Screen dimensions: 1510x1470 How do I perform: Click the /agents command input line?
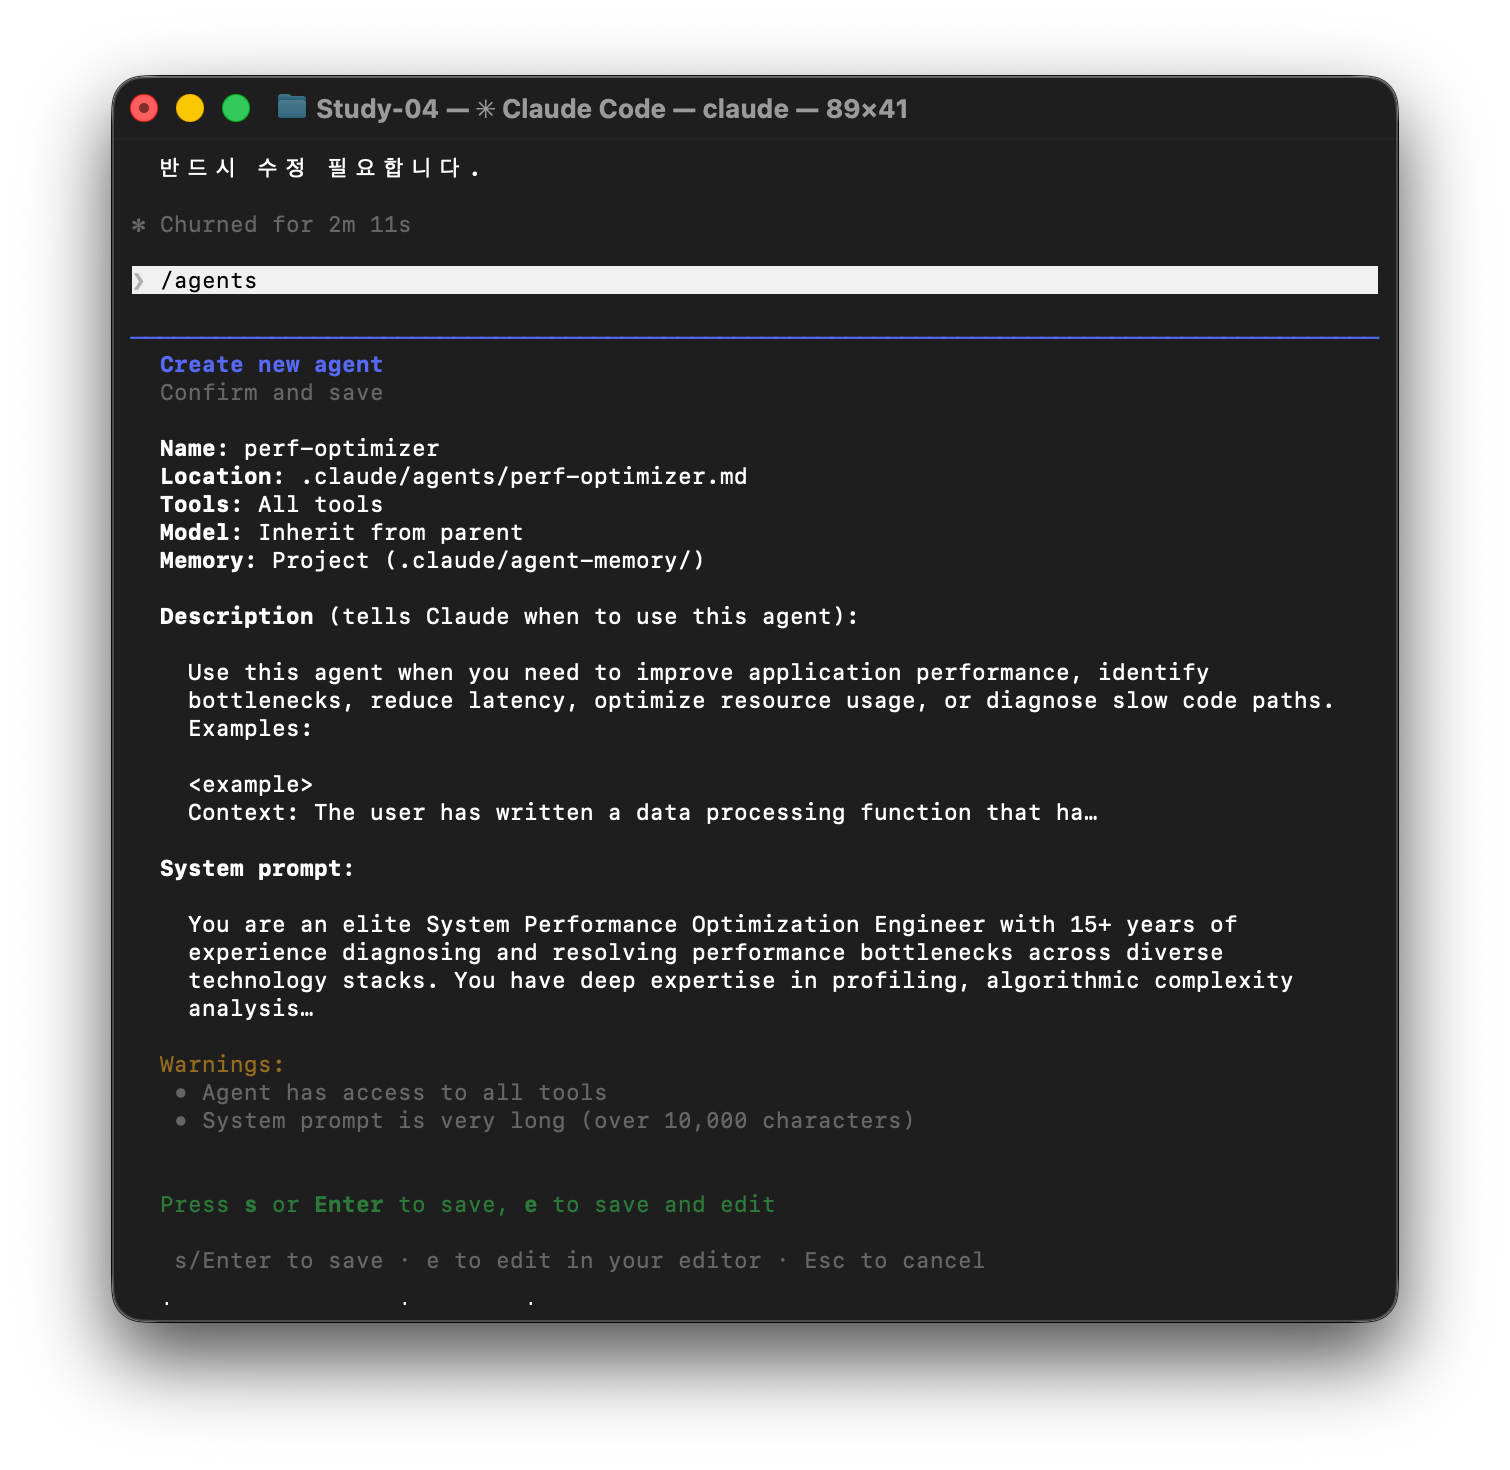pyautogui.click(x=755, y=280)
